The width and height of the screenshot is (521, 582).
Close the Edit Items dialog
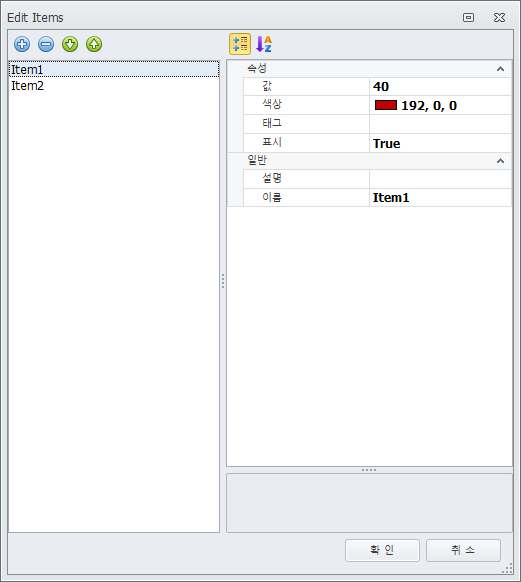pyautogui.click(x=499, y=17)
